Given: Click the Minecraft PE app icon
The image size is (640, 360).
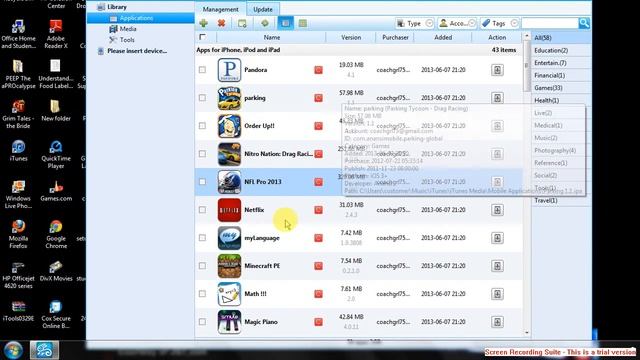Looking at the screenshot, I should point(229,266).
